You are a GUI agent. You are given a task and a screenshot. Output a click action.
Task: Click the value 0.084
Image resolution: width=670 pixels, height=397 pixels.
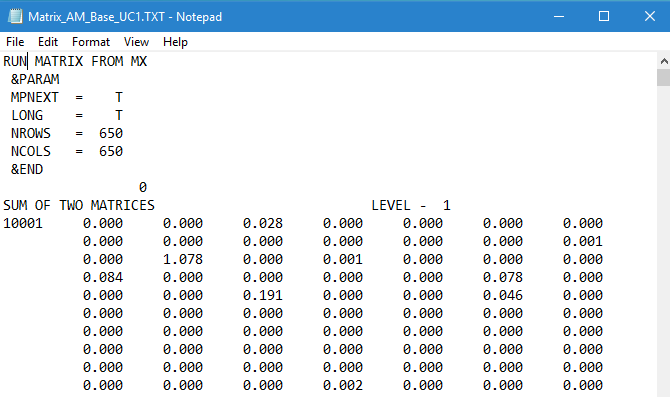tap(103, 277)
